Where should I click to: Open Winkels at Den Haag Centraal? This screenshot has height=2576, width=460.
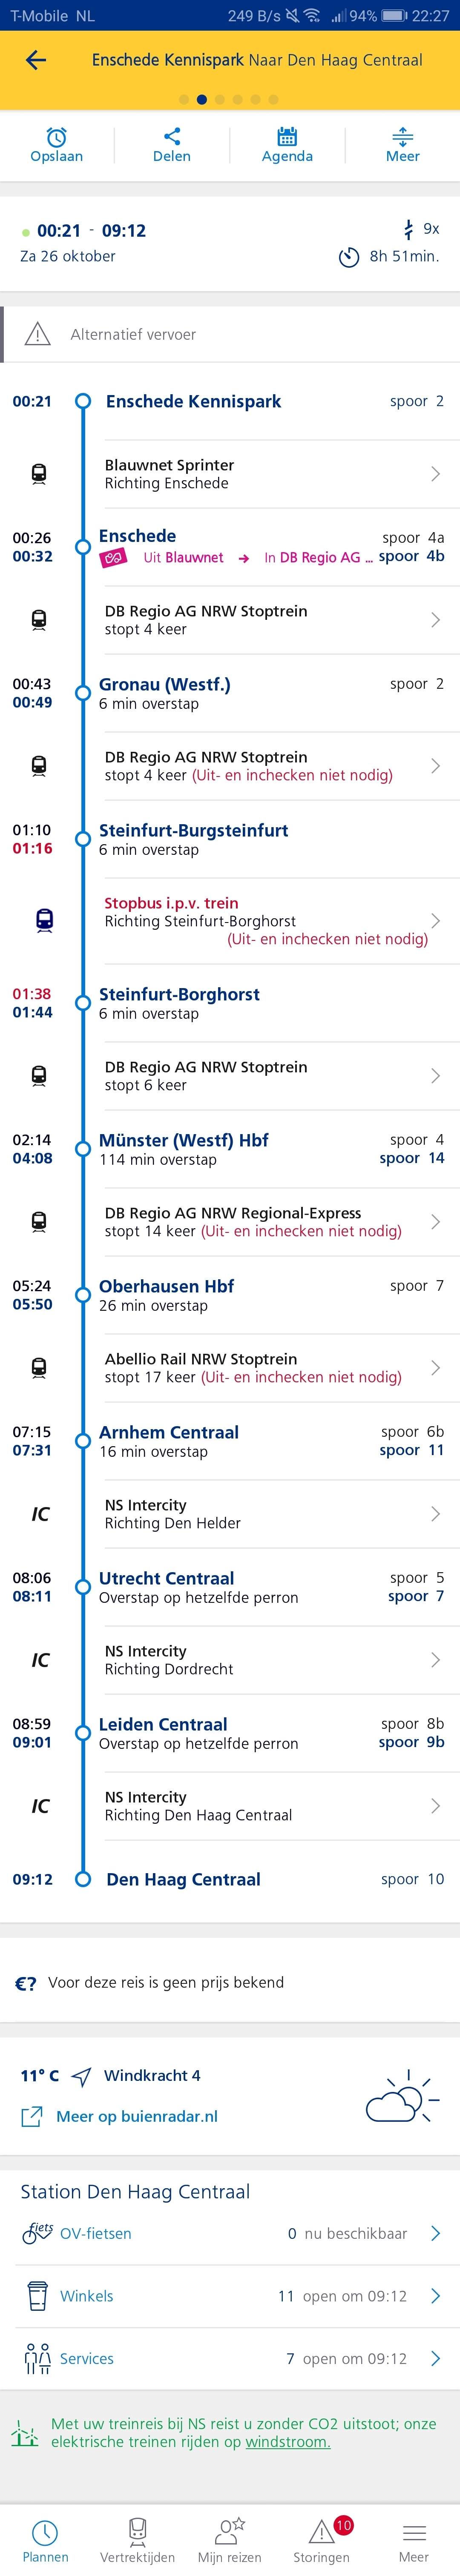click(x=230, y=2296)
